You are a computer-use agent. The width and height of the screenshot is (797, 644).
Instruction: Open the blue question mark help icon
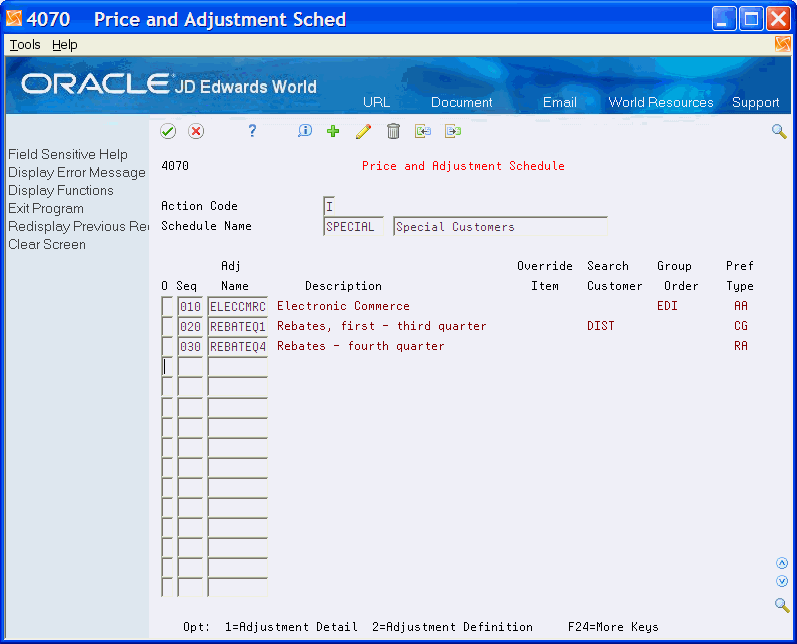tap(252, 131)
